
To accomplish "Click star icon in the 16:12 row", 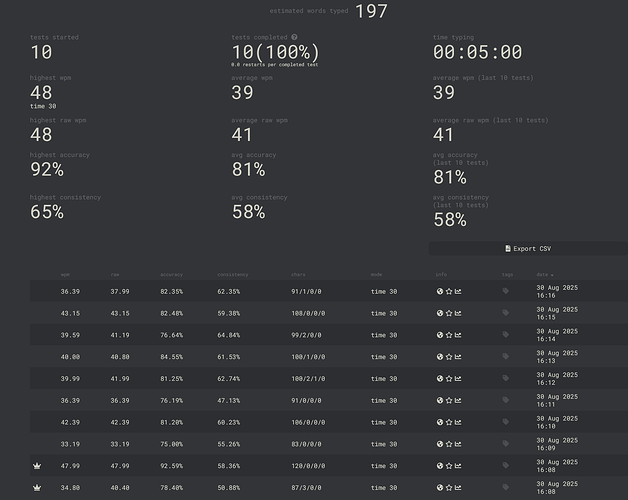I will click(x=449, y=378).
